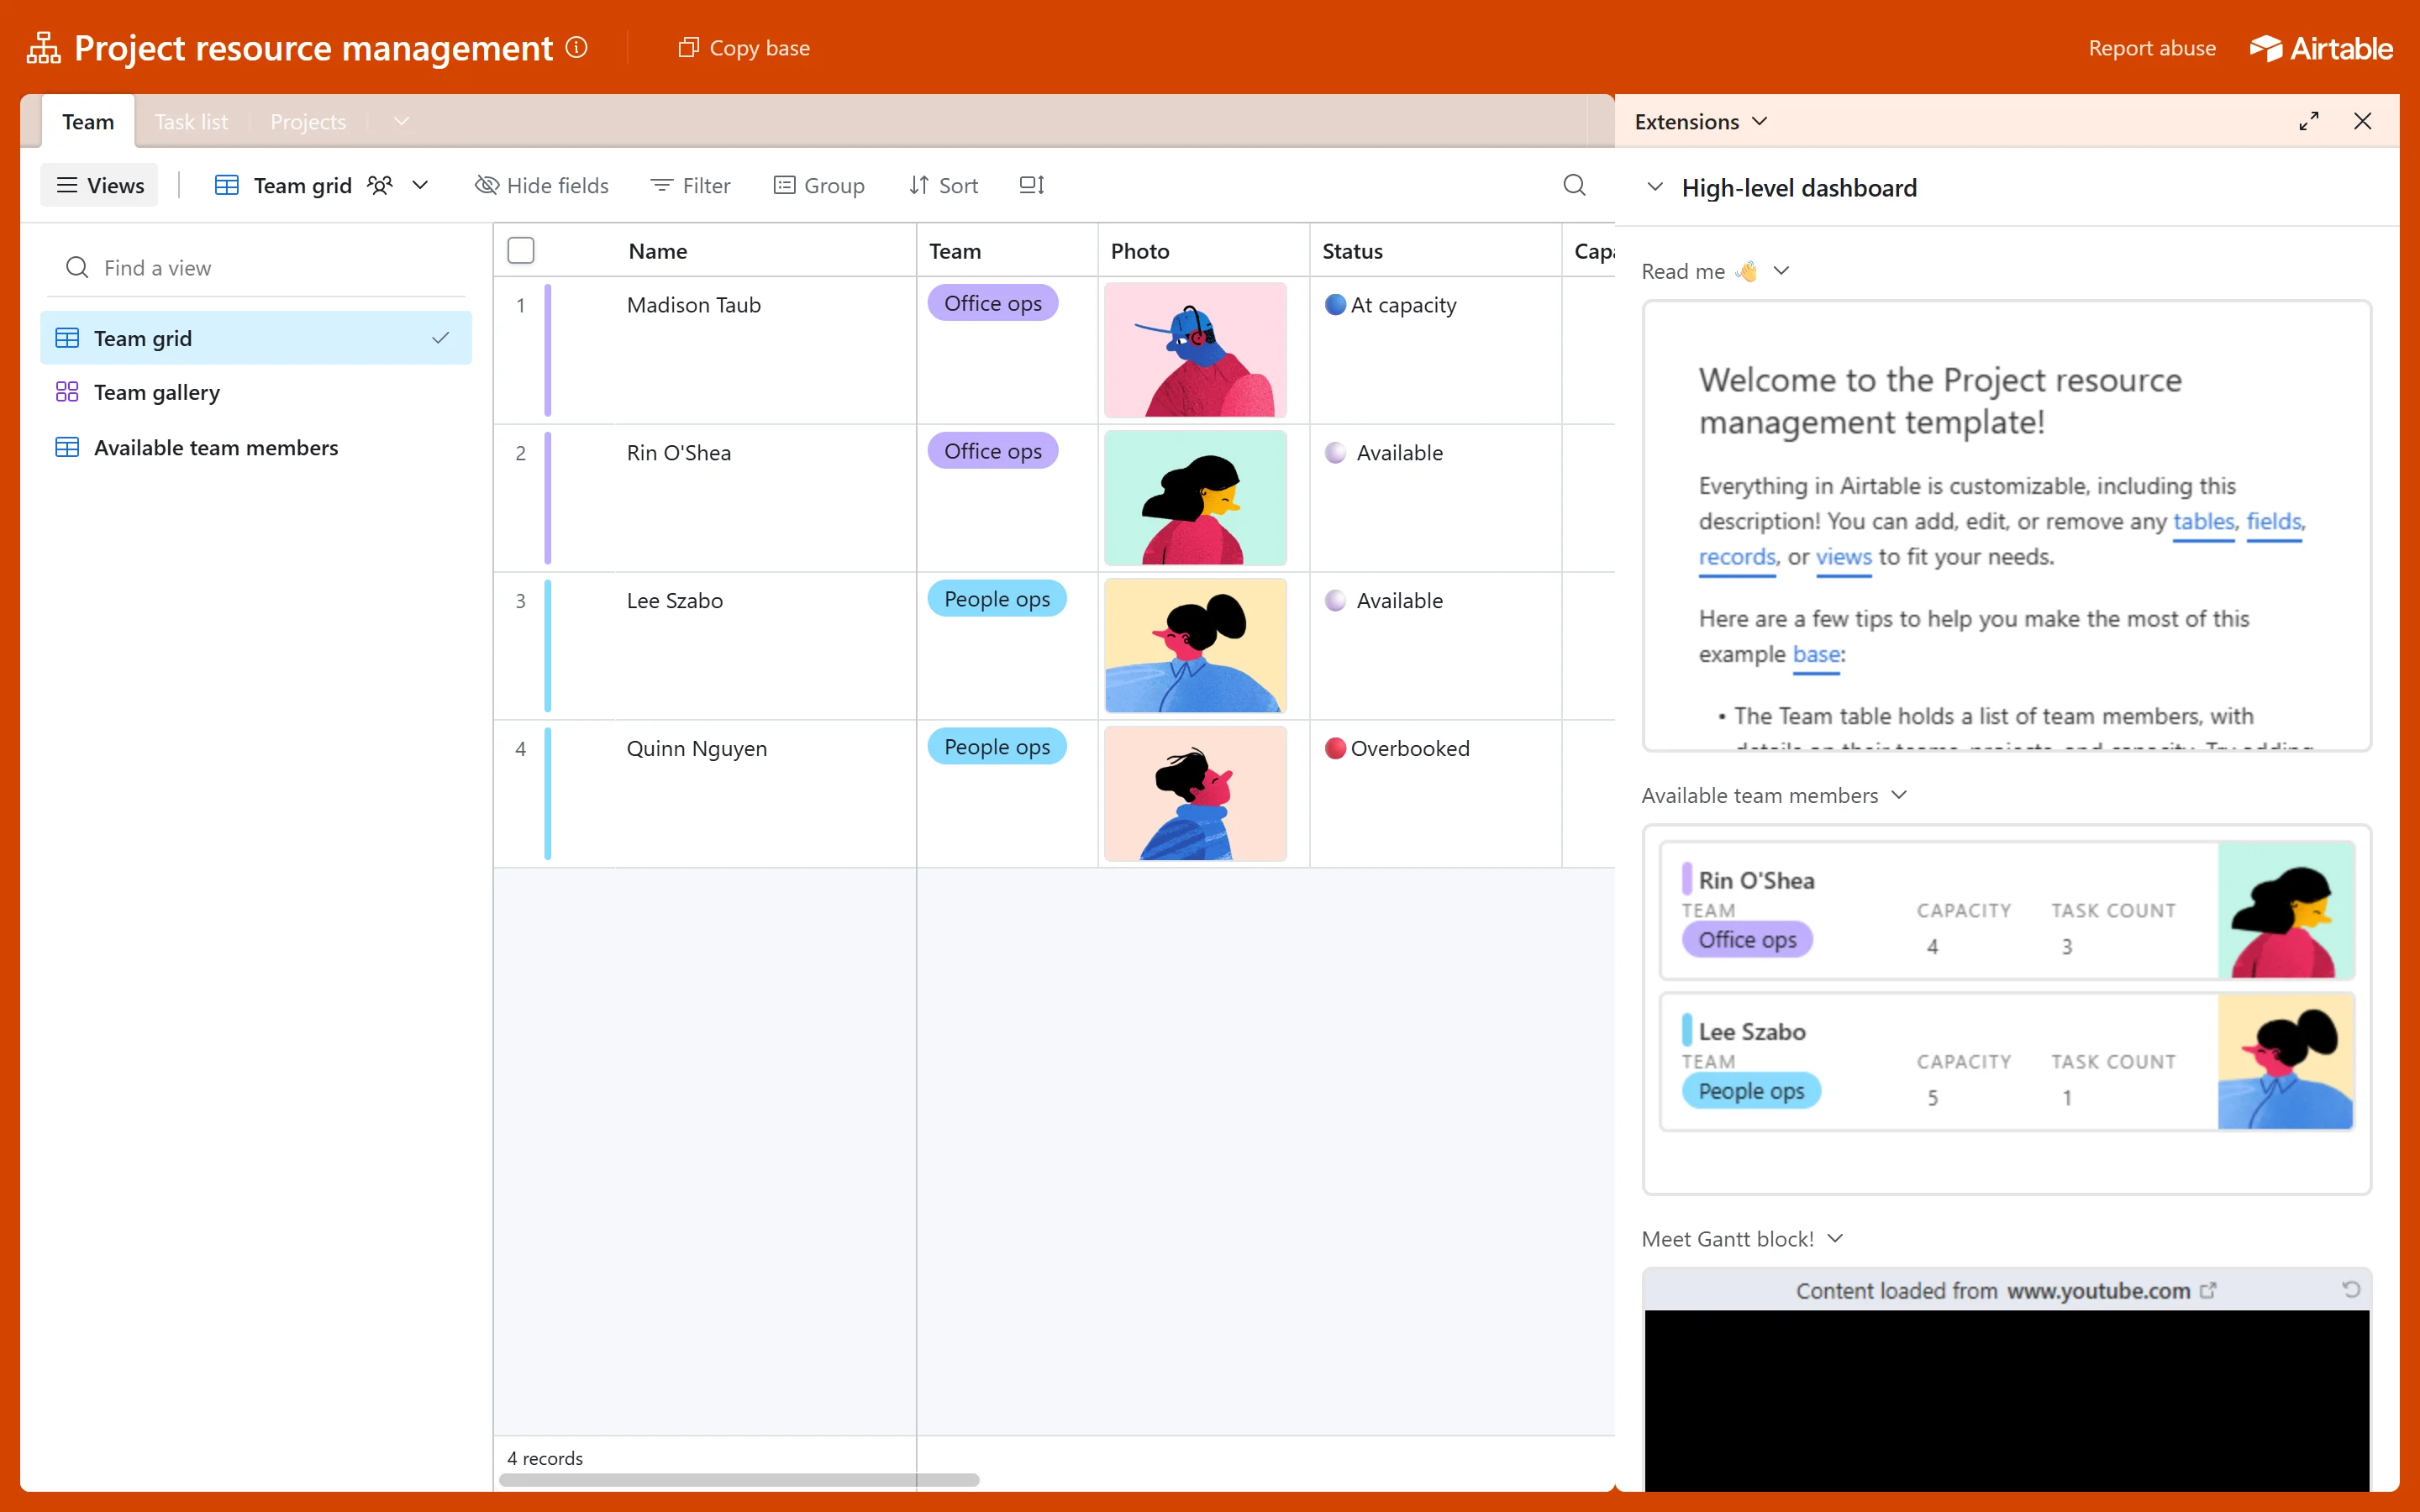Image resolution: width=2420 pixels, height=1512 pixels.
Task: Click Report abuse link
Action: pos(2152,47)
